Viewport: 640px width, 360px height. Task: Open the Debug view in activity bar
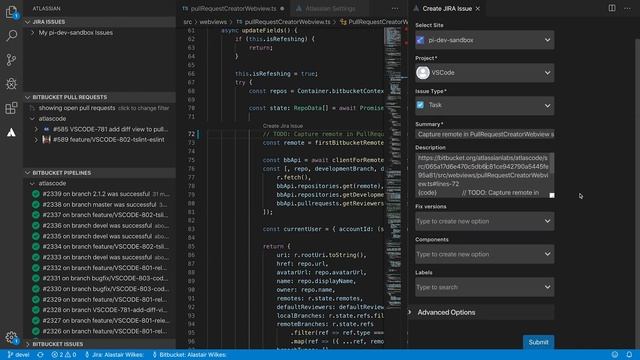pos(11,84)
